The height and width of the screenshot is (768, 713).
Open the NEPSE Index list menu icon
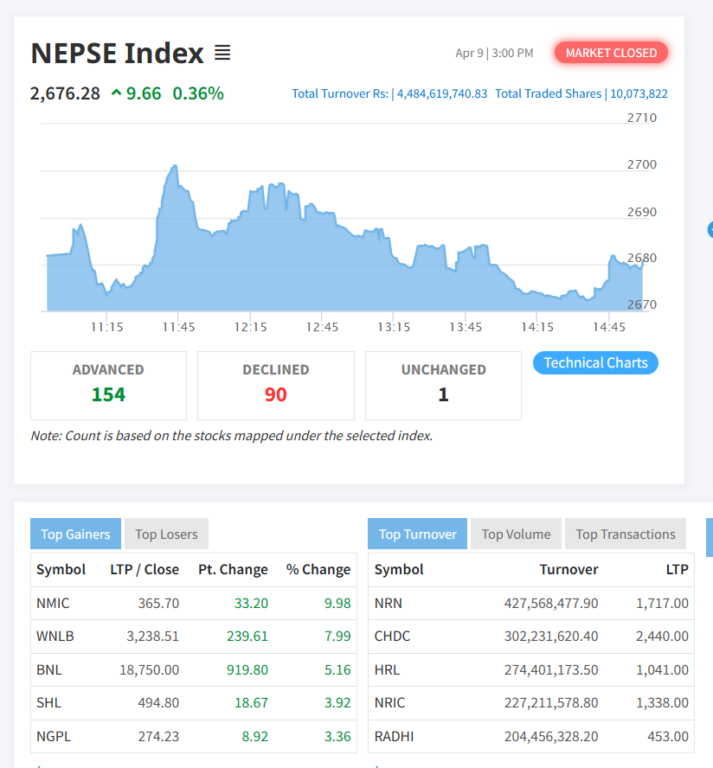222,52
